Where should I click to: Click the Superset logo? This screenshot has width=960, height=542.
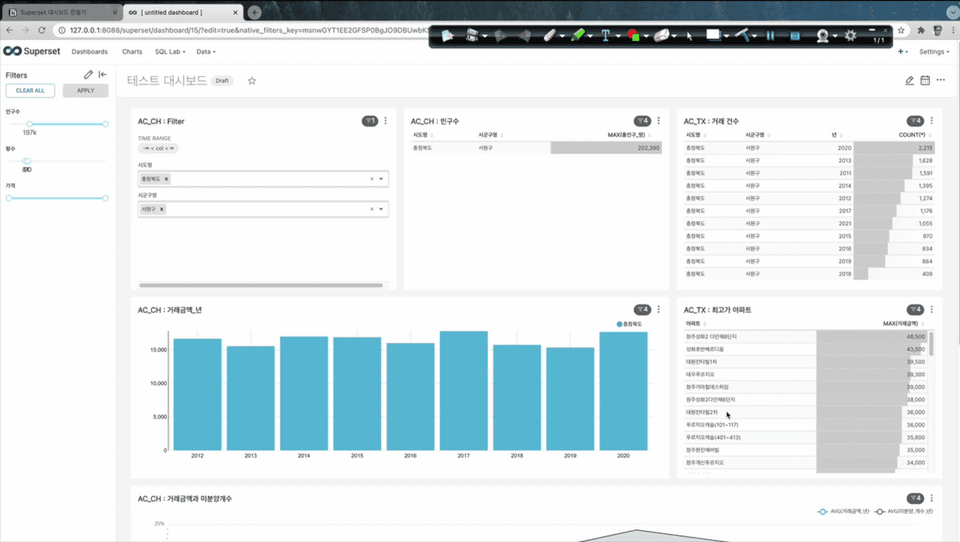[x=32, y=51]
